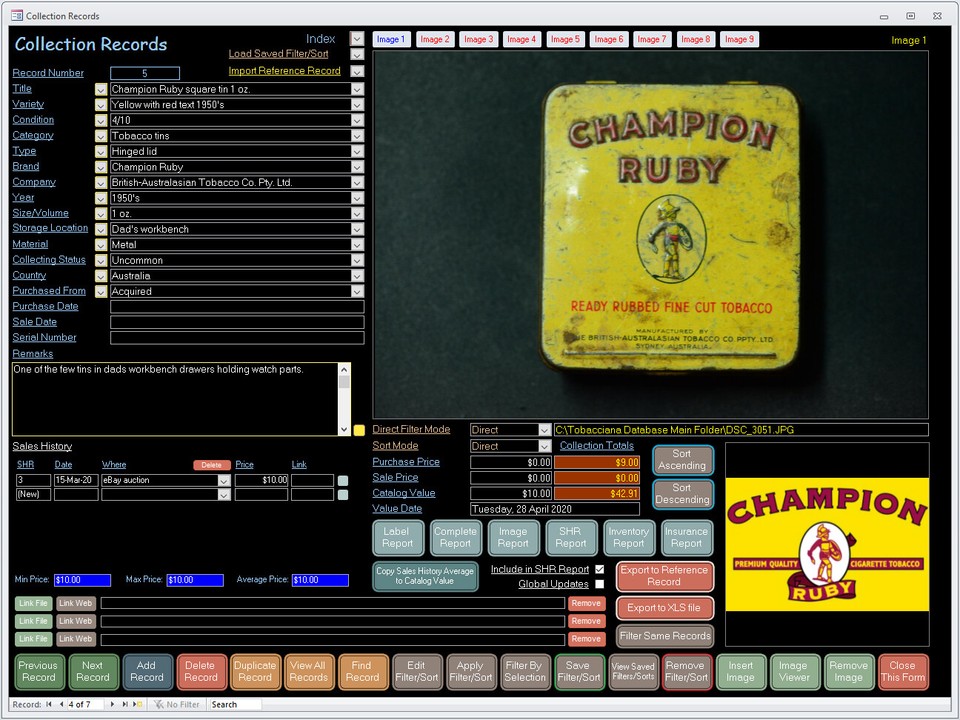
Task: Click the first Link File button
Action: pos(33,604)
